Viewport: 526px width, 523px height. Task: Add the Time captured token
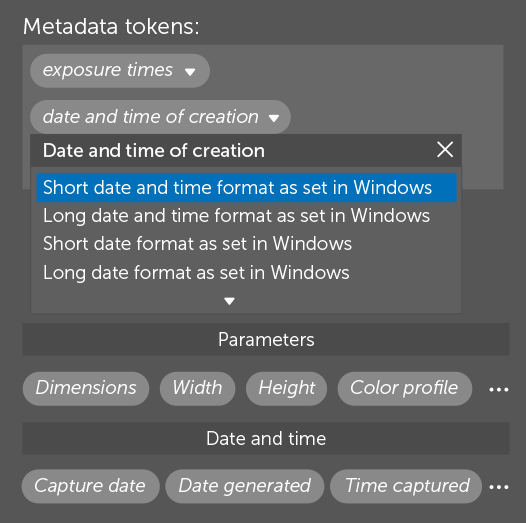click(x=406, y=486)
